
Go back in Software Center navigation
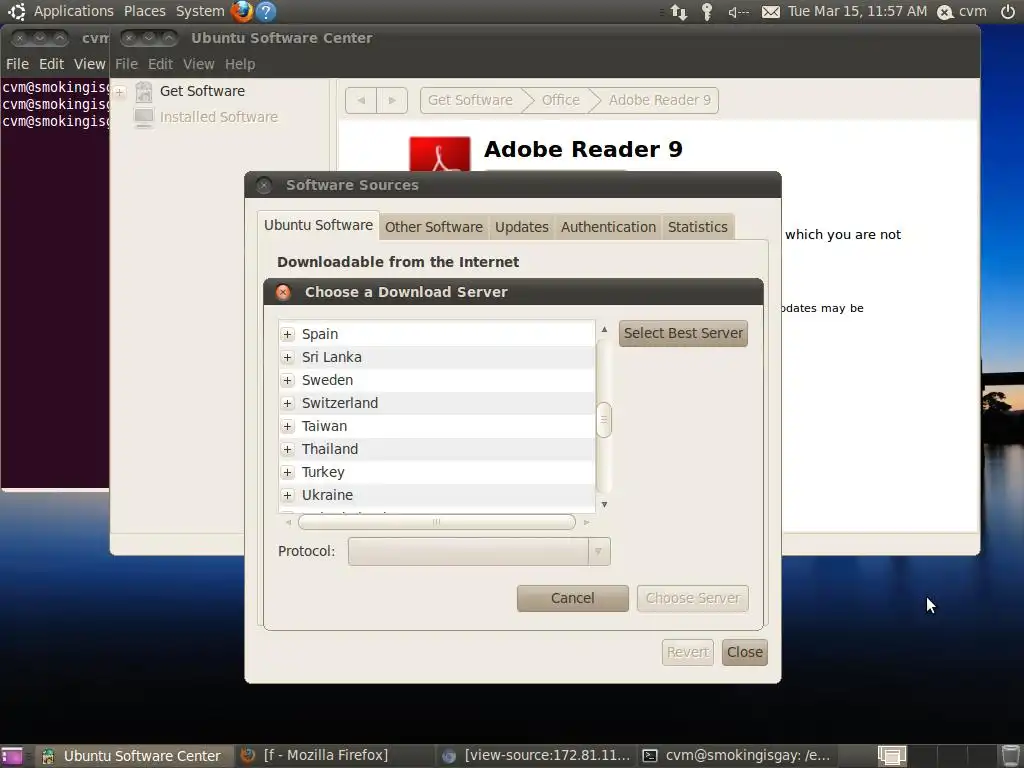[x=361, y=101]
